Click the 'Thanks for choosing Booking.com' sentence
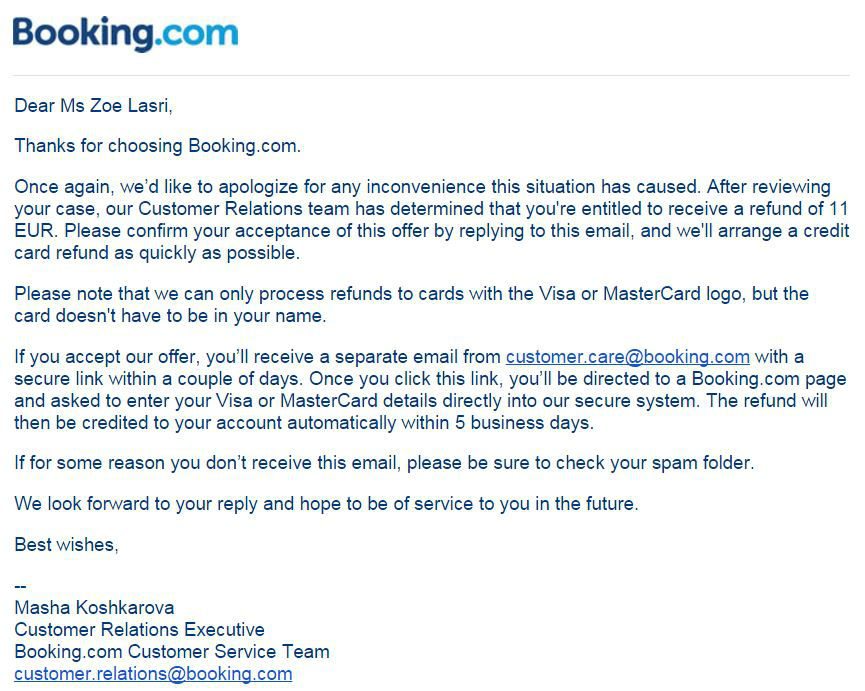Screen dimensions: 865x691 click(x=158, y=146)
